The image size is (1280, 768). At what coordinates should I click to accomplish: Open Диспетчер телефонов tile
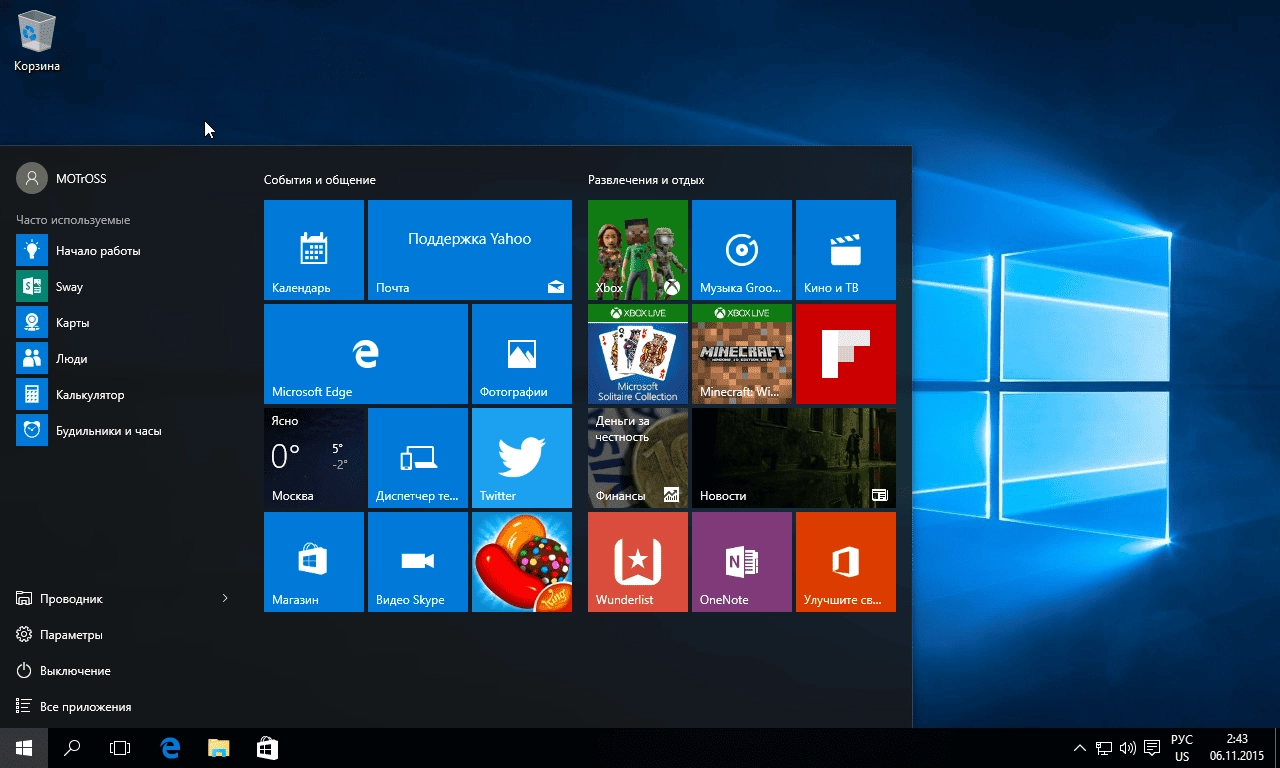(418, 458)
